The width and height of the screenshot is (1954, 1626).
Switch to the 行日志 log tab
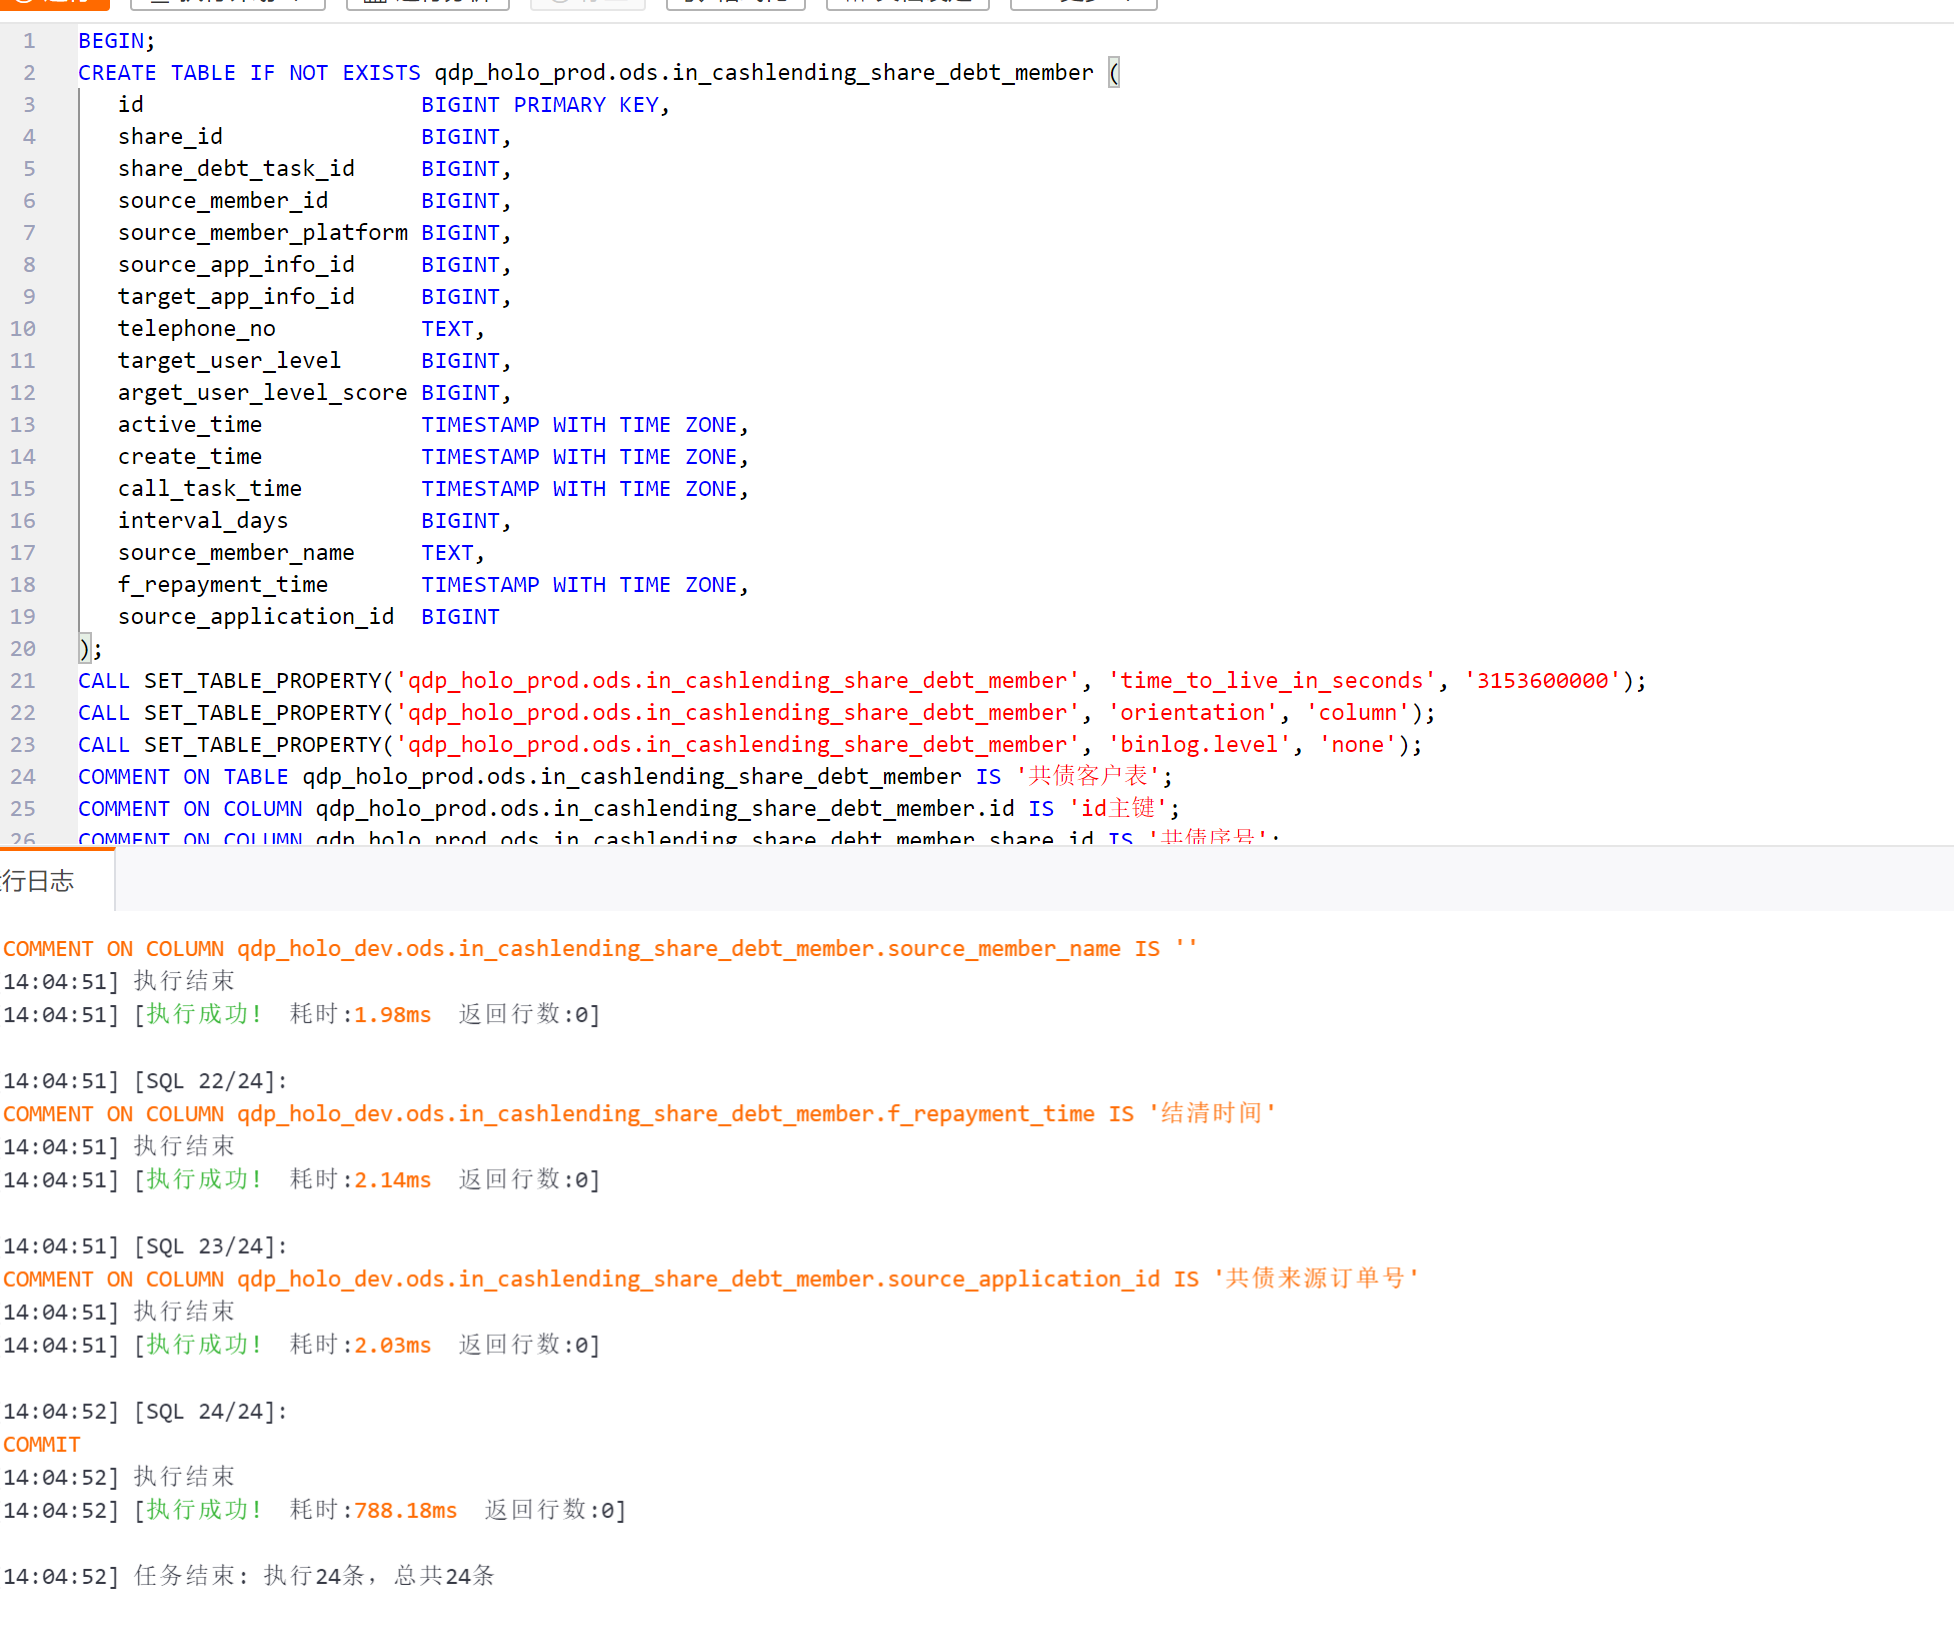click(x=40, y=881)
